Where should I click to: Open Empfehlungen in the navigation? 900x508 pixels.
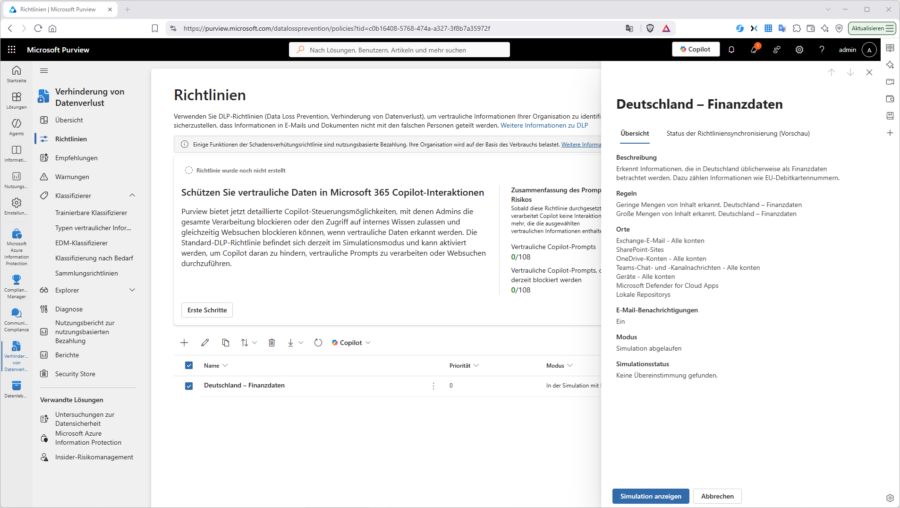(x=76, y=158)
